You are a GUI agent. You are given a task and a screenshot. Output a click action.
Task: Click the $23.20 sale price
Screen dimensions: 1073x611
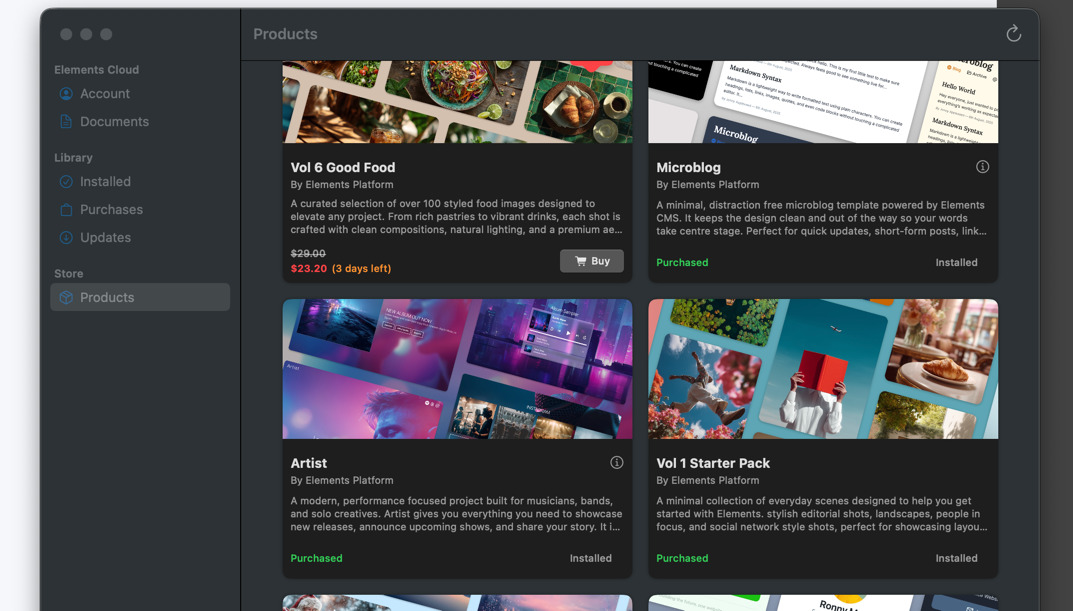pos(309,268)
